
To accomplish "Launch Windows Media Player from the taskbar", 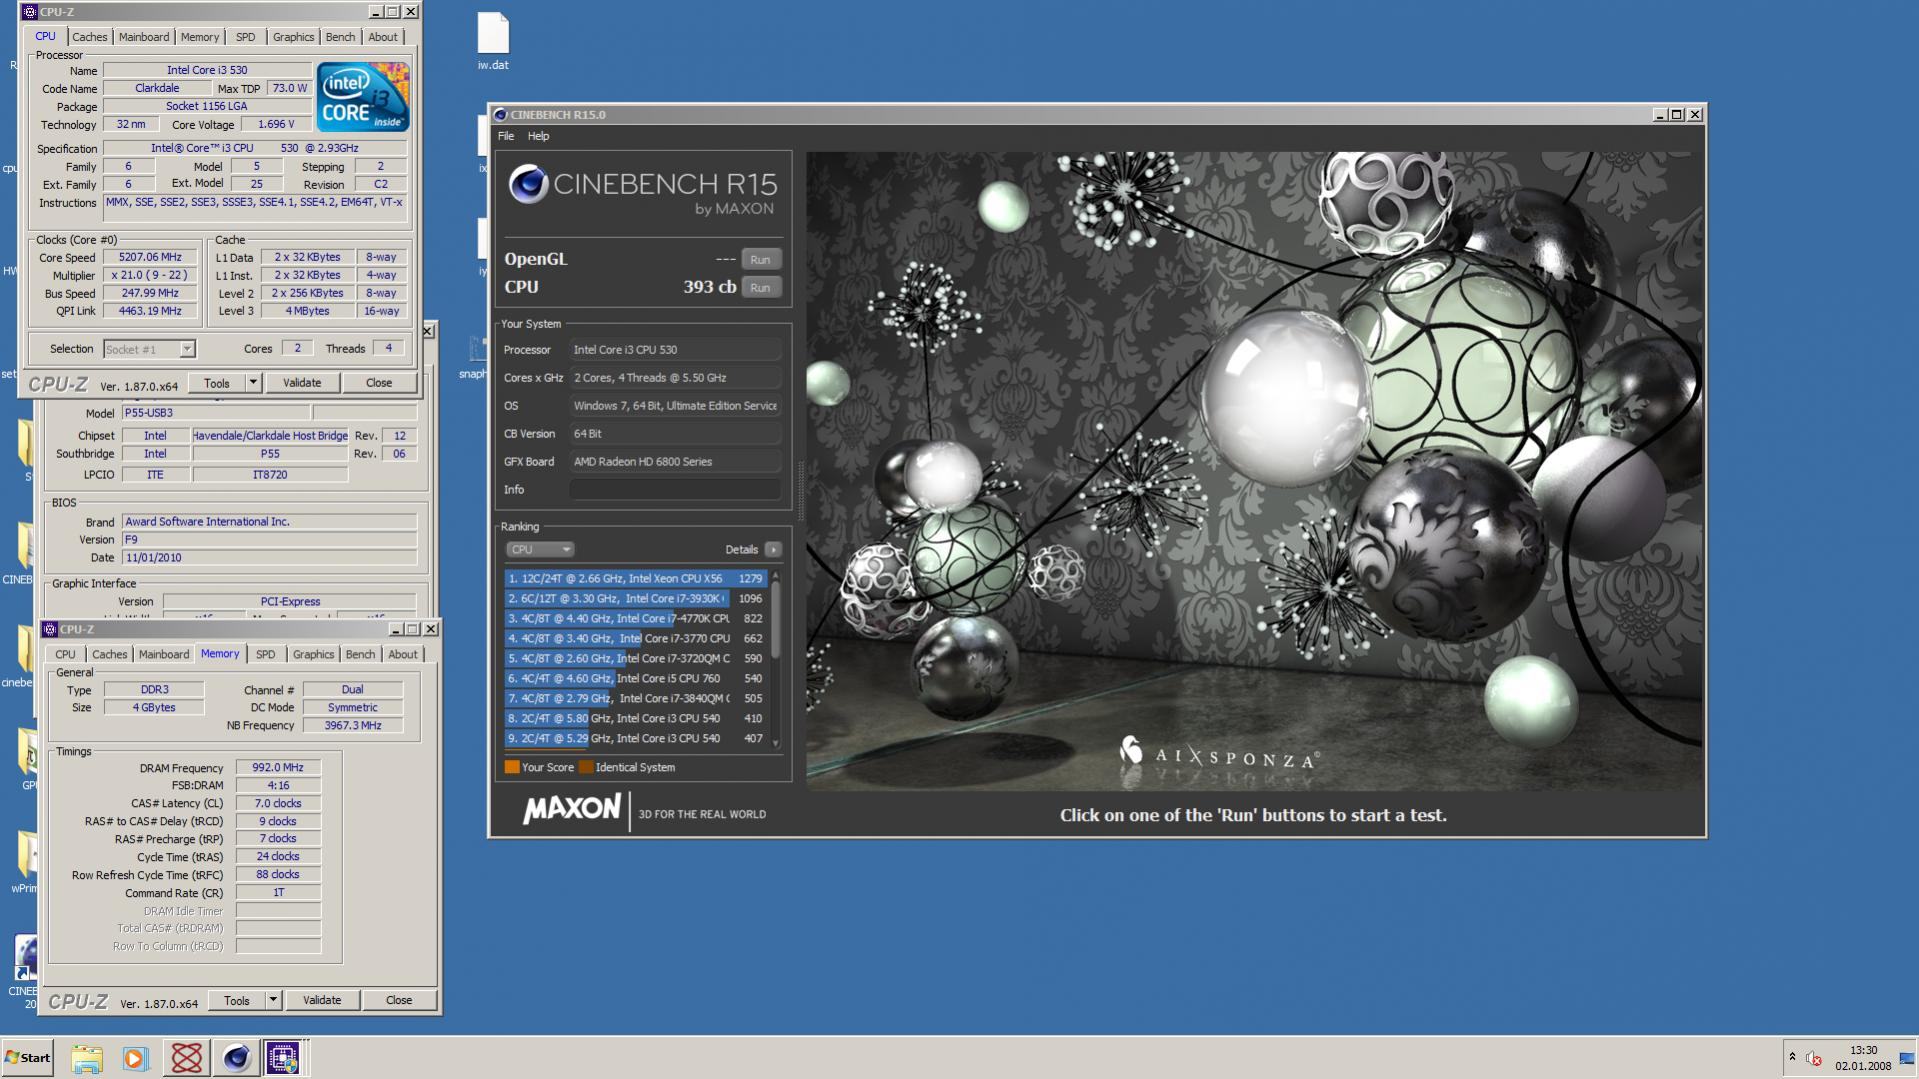I will (136, 1058).
